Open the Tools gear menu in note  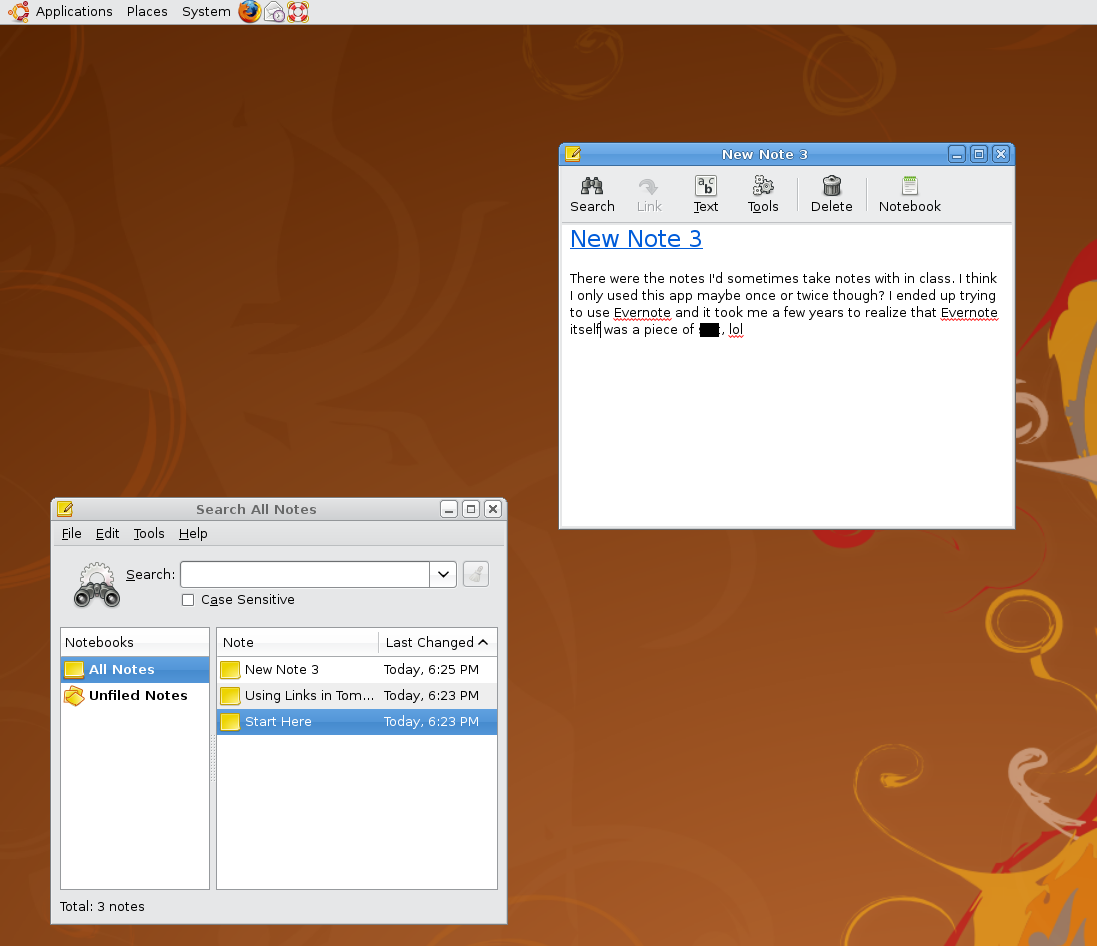click(x=763, y=194)
